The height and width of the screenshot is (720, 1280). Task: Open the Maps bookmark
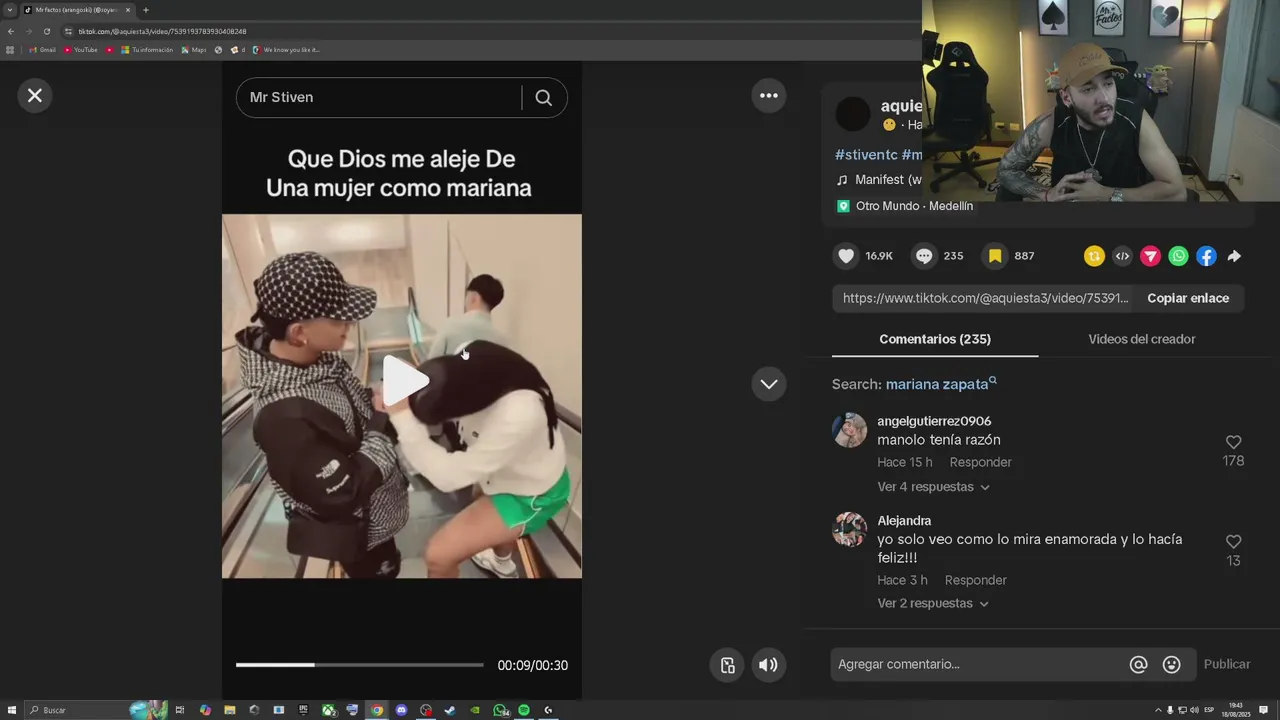(193, 50)
